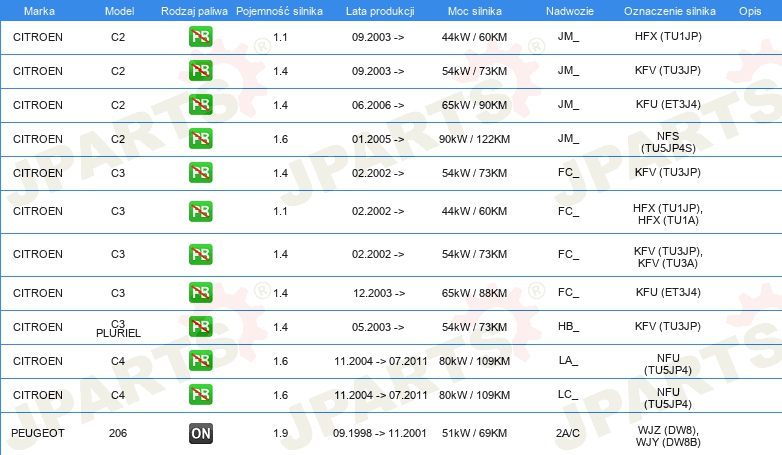Click the 2A/C body code
Viewport: 782px width, 455px height.
568,433
